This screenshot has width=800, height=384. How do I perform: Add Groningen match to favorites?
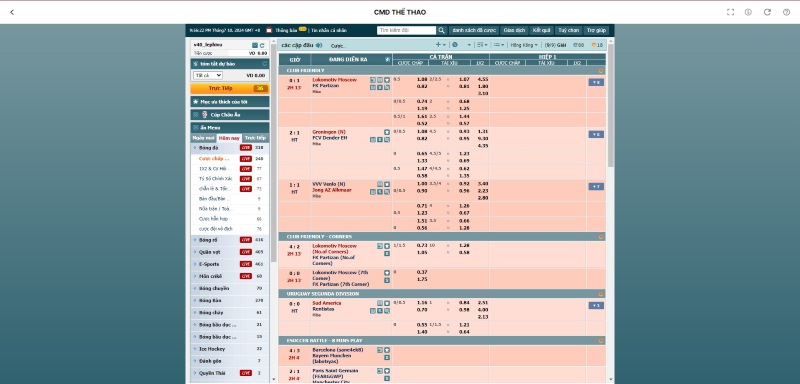(x=387, y=132)
